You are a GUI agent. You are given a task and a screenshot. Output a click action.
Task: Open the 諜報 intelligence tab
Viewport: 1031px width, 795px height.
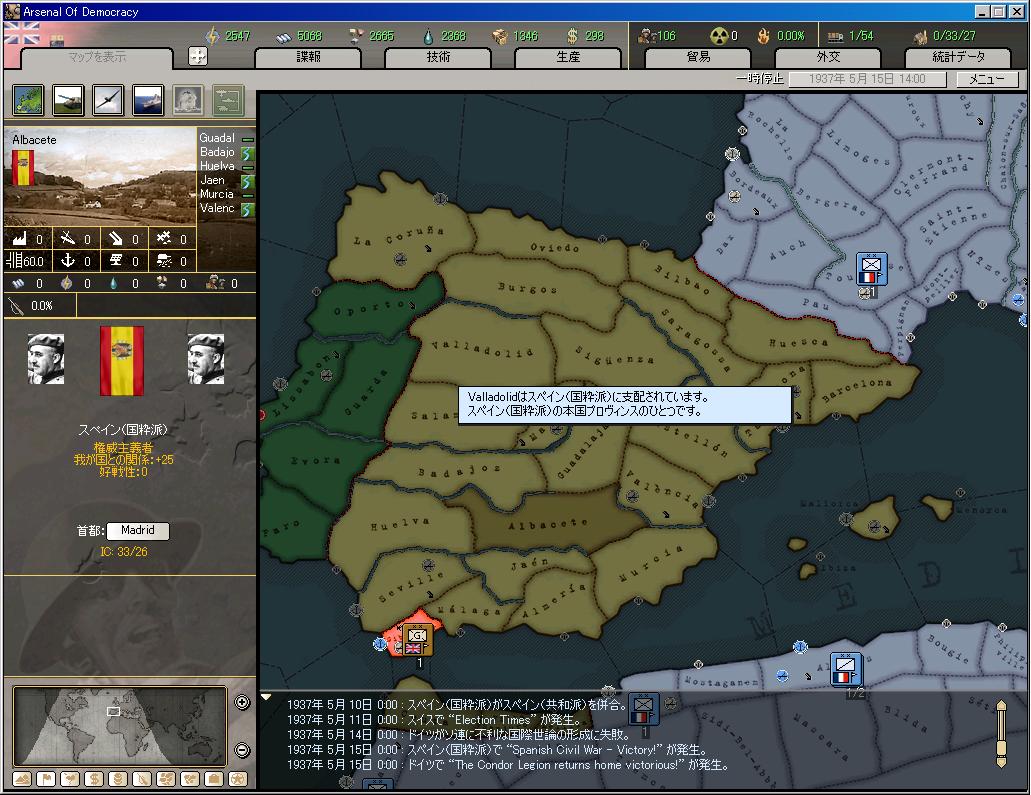pos(308,57)
